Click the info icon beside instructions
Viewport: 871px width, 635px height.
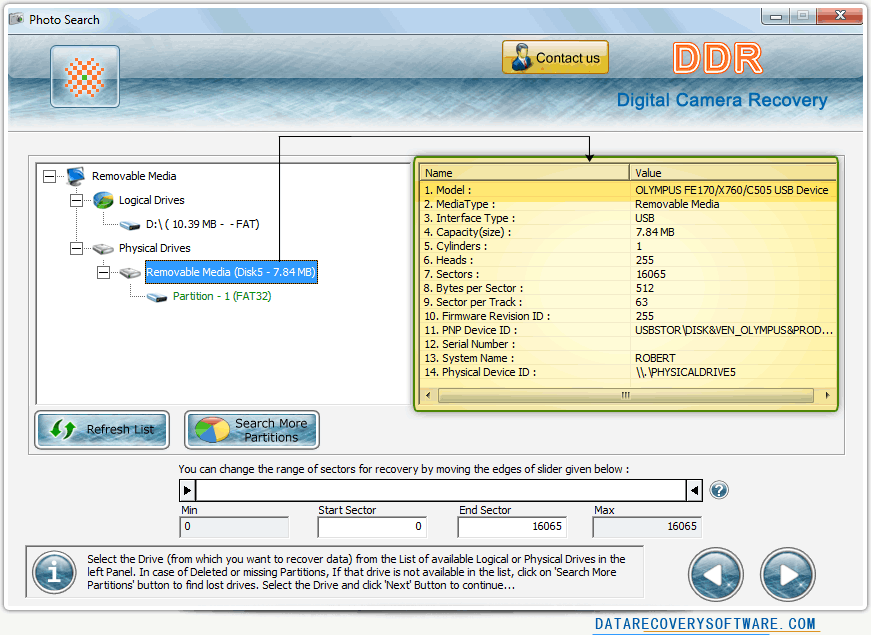coord(54,572)
